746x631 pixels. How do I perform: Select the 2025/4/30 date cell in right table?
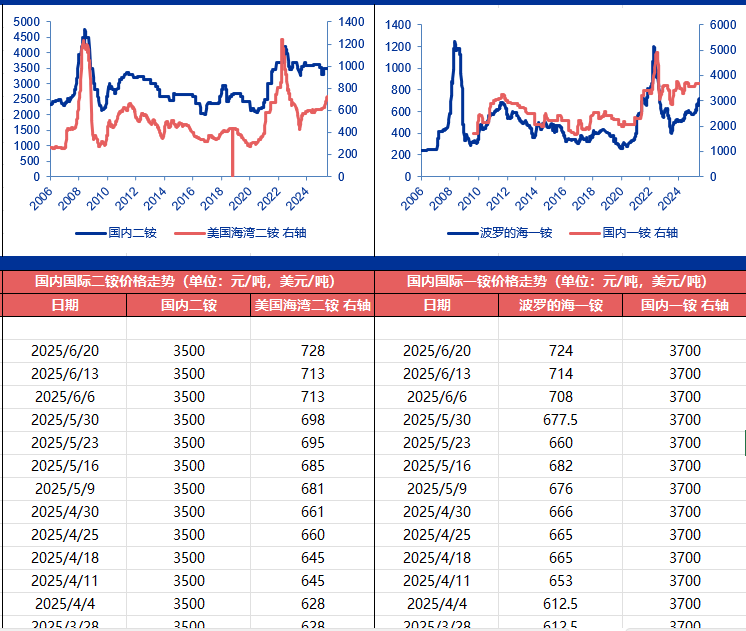coord(436,511)
